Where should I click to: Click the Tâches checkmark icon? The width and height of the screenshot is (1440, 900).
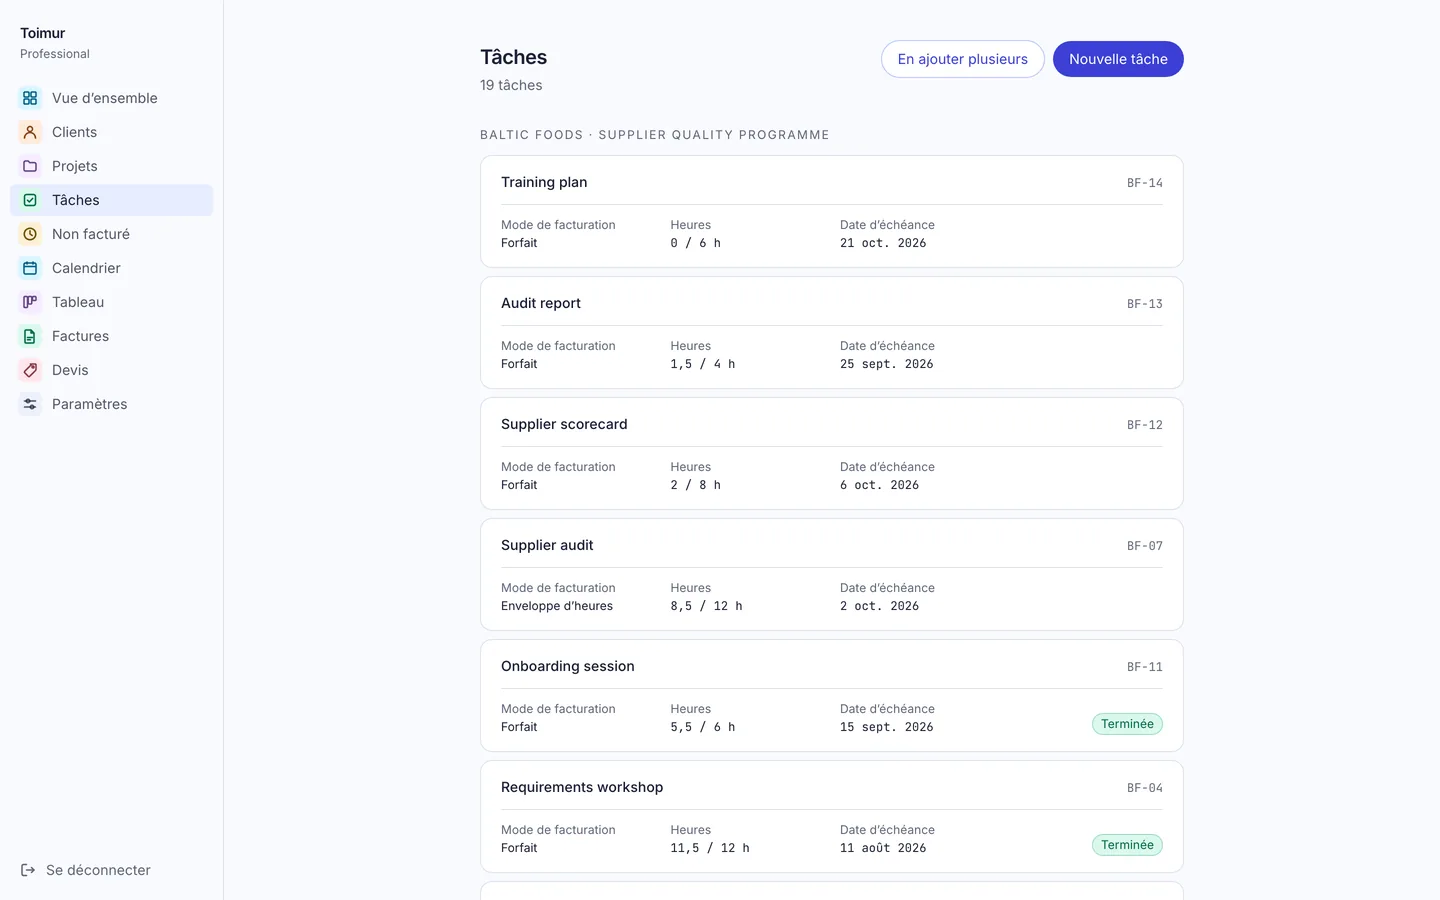pos(30,200)
